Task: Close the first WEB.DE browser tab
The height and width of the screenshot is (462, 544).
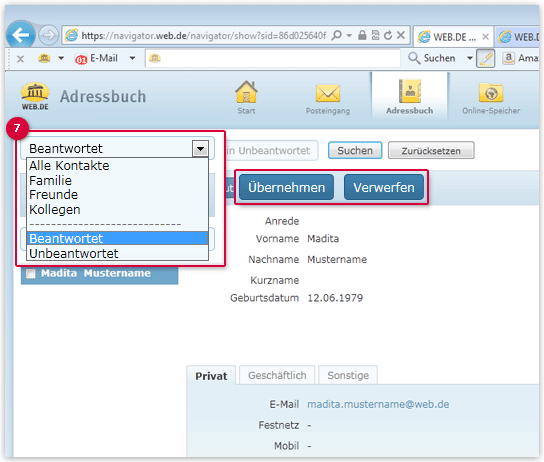Action: click(486, 36)
